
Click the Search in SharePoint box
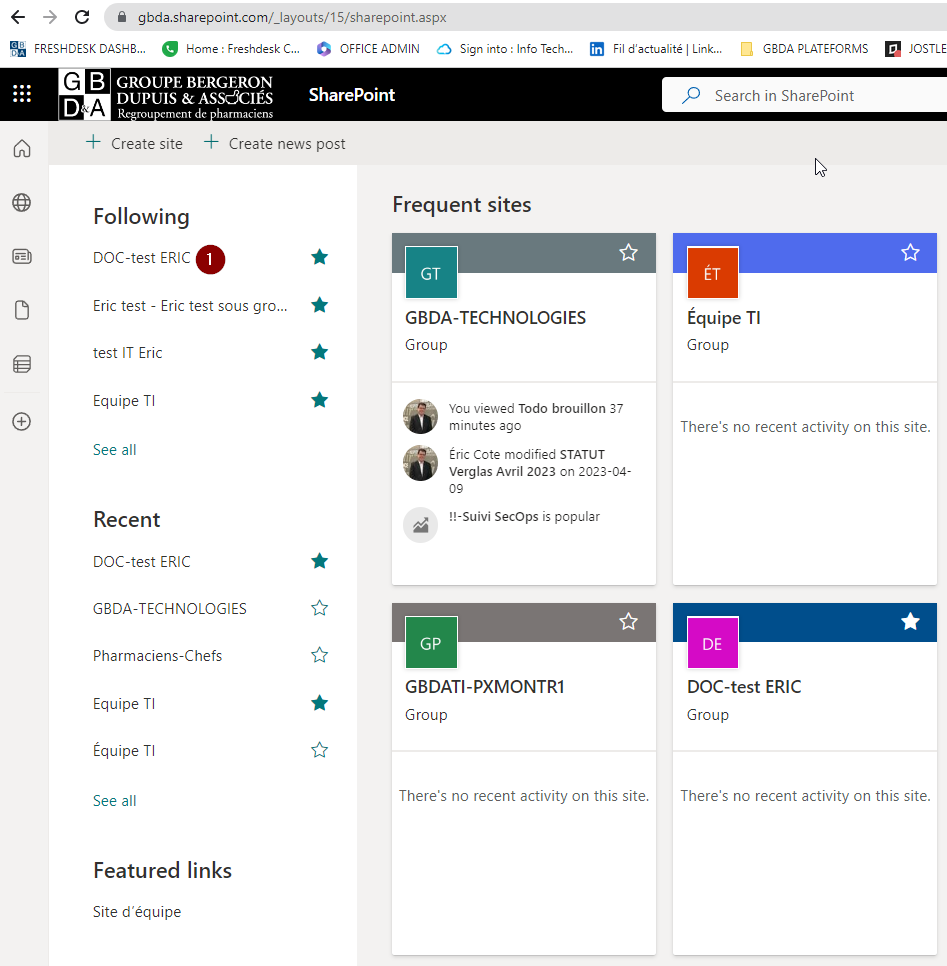[x=804, y=95]
